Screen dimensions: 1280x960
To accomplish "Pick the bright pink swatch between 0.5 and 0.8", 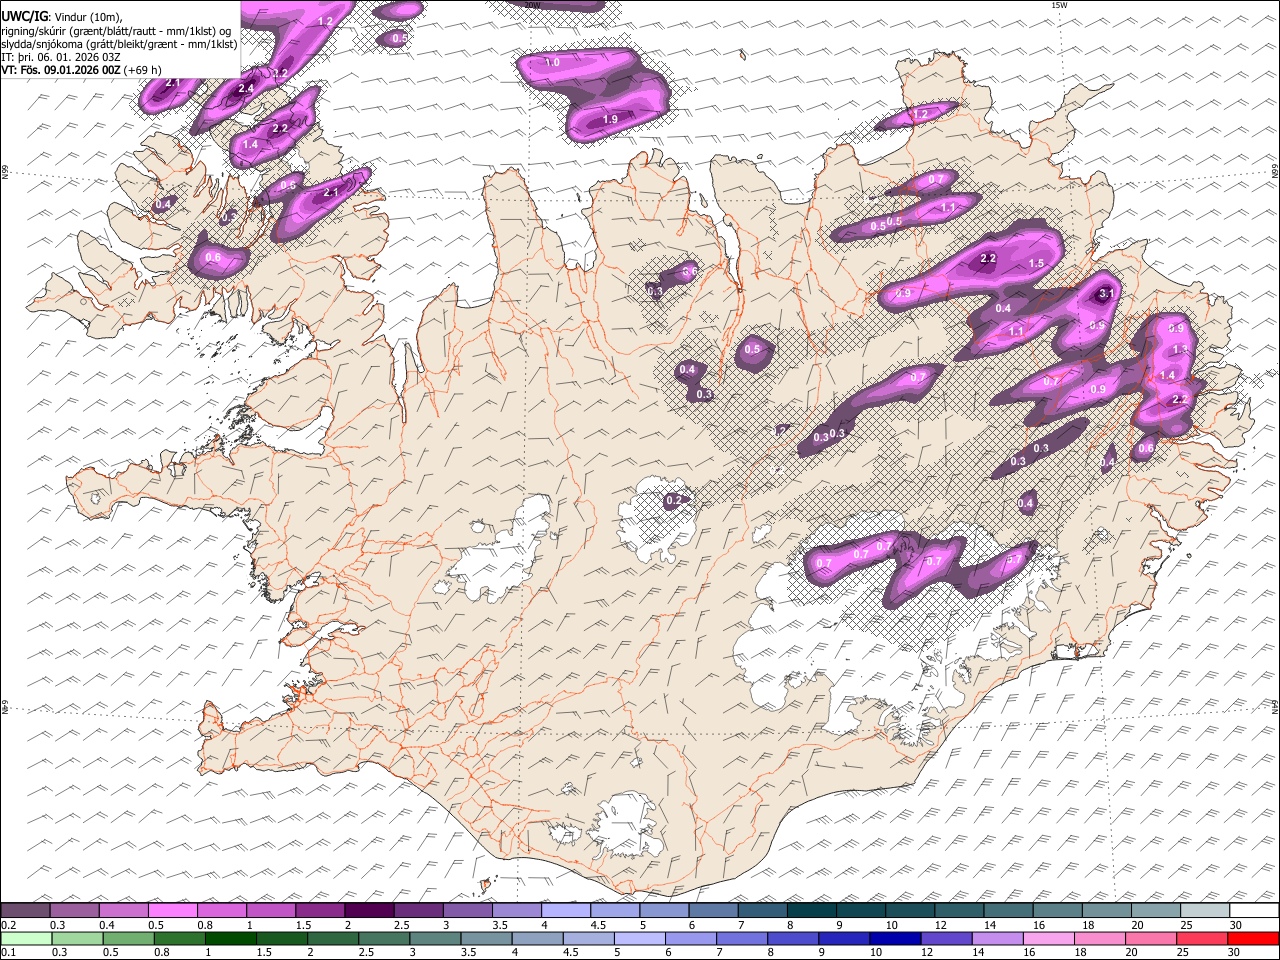I will tap(172, 910).
